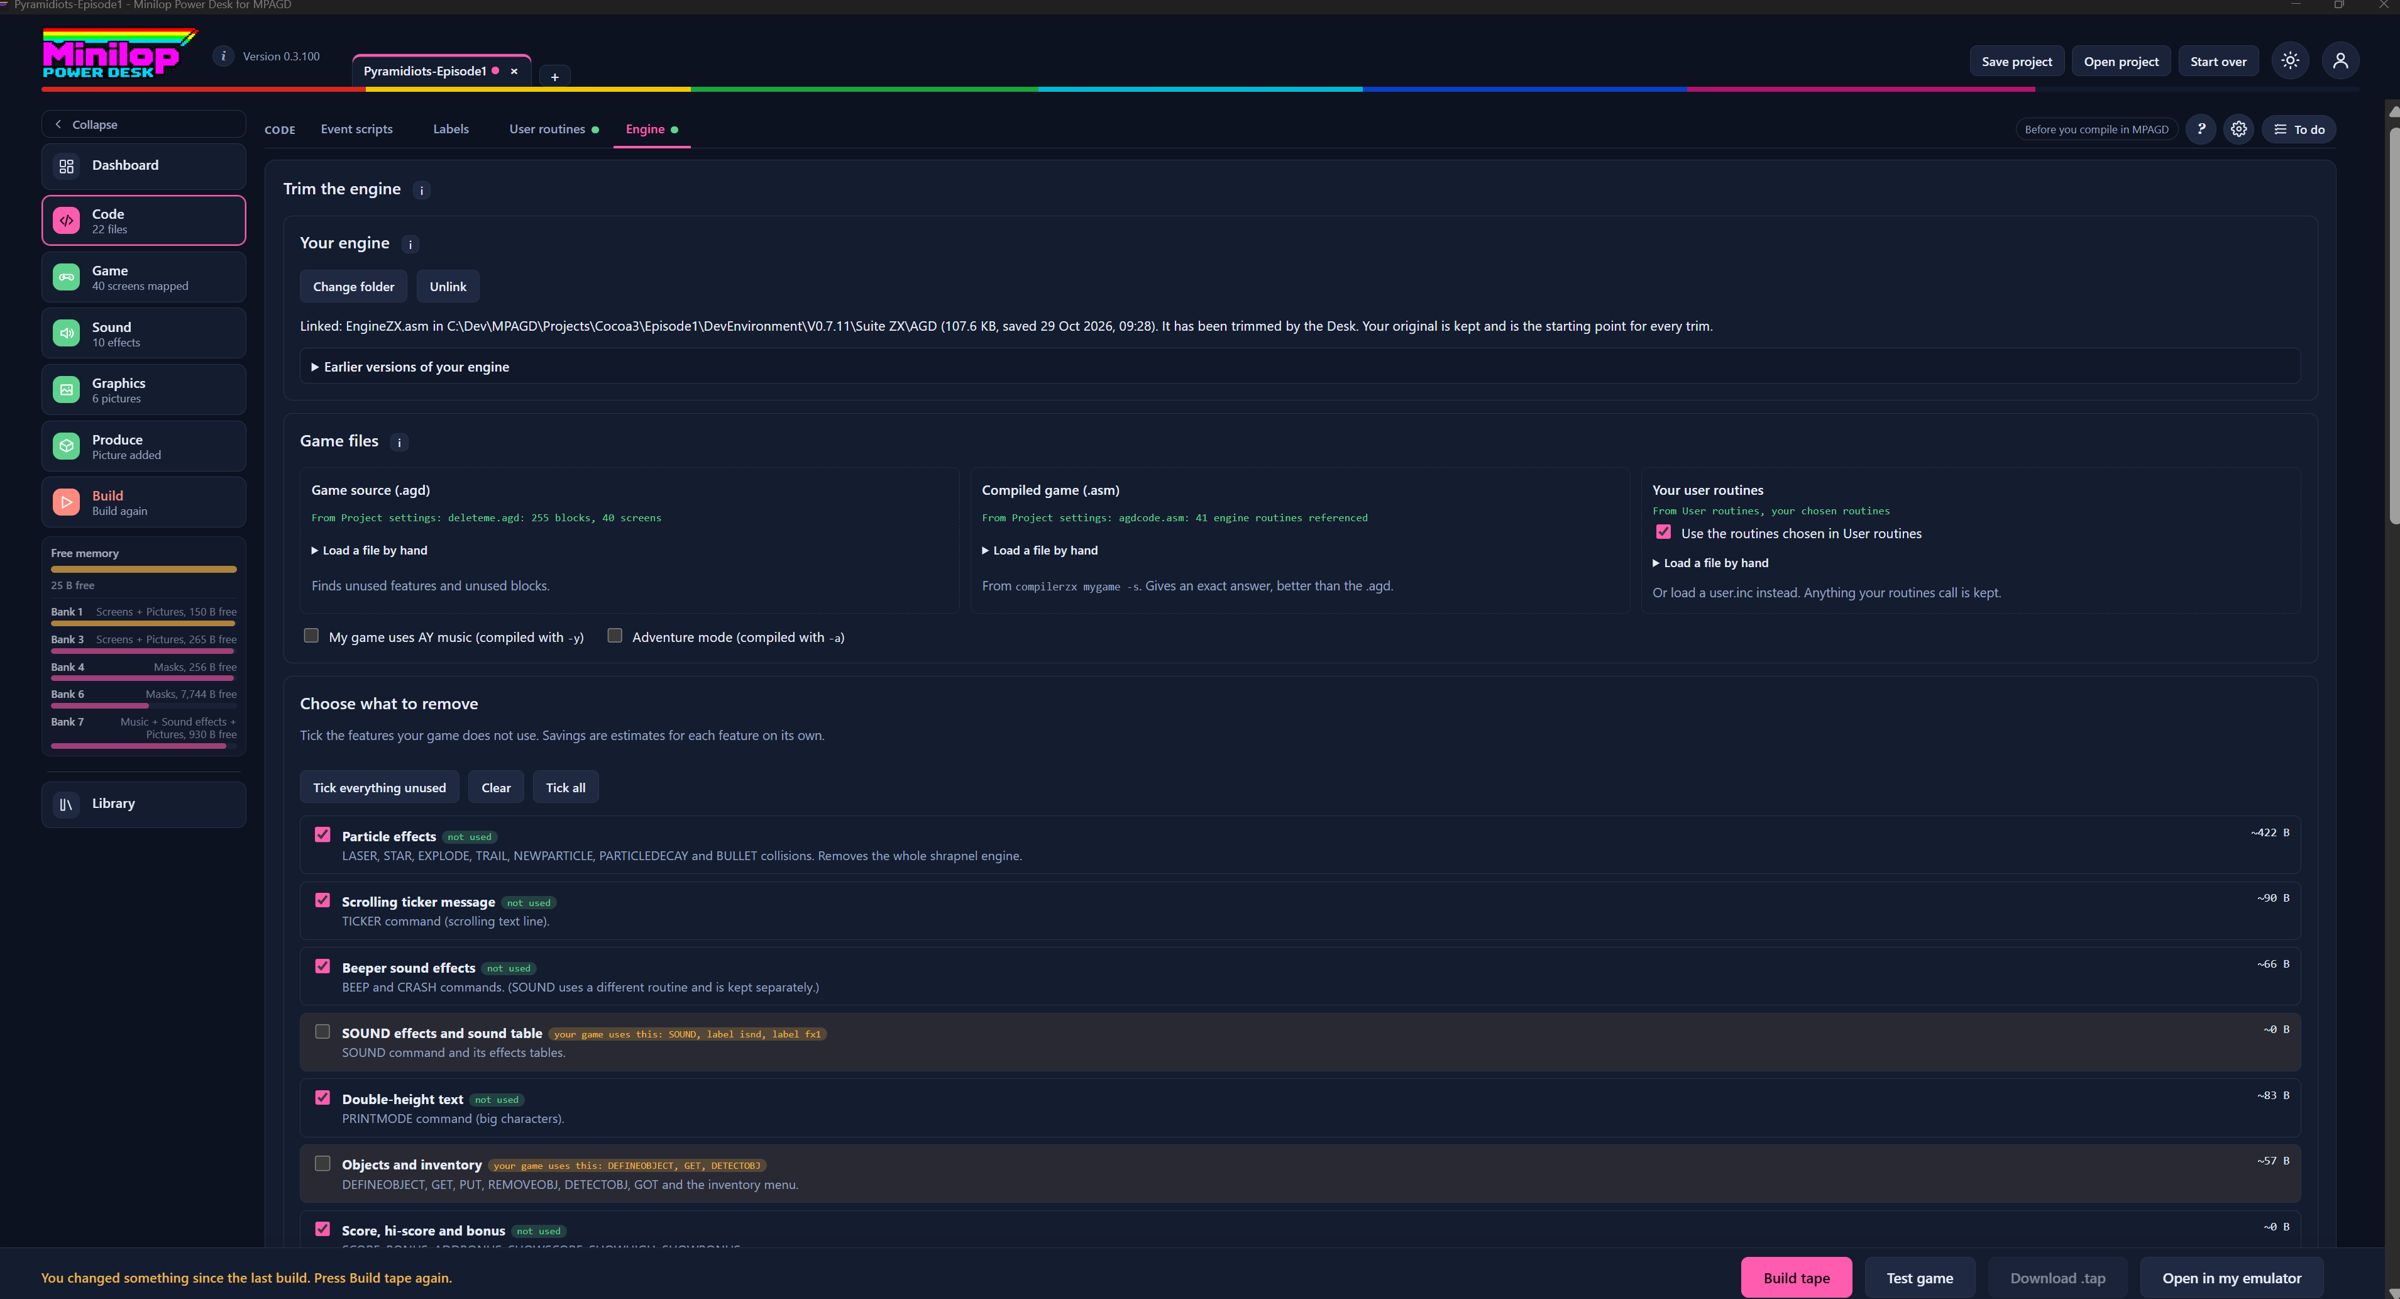Click the Free memory usage bar

tap(144, 569)
